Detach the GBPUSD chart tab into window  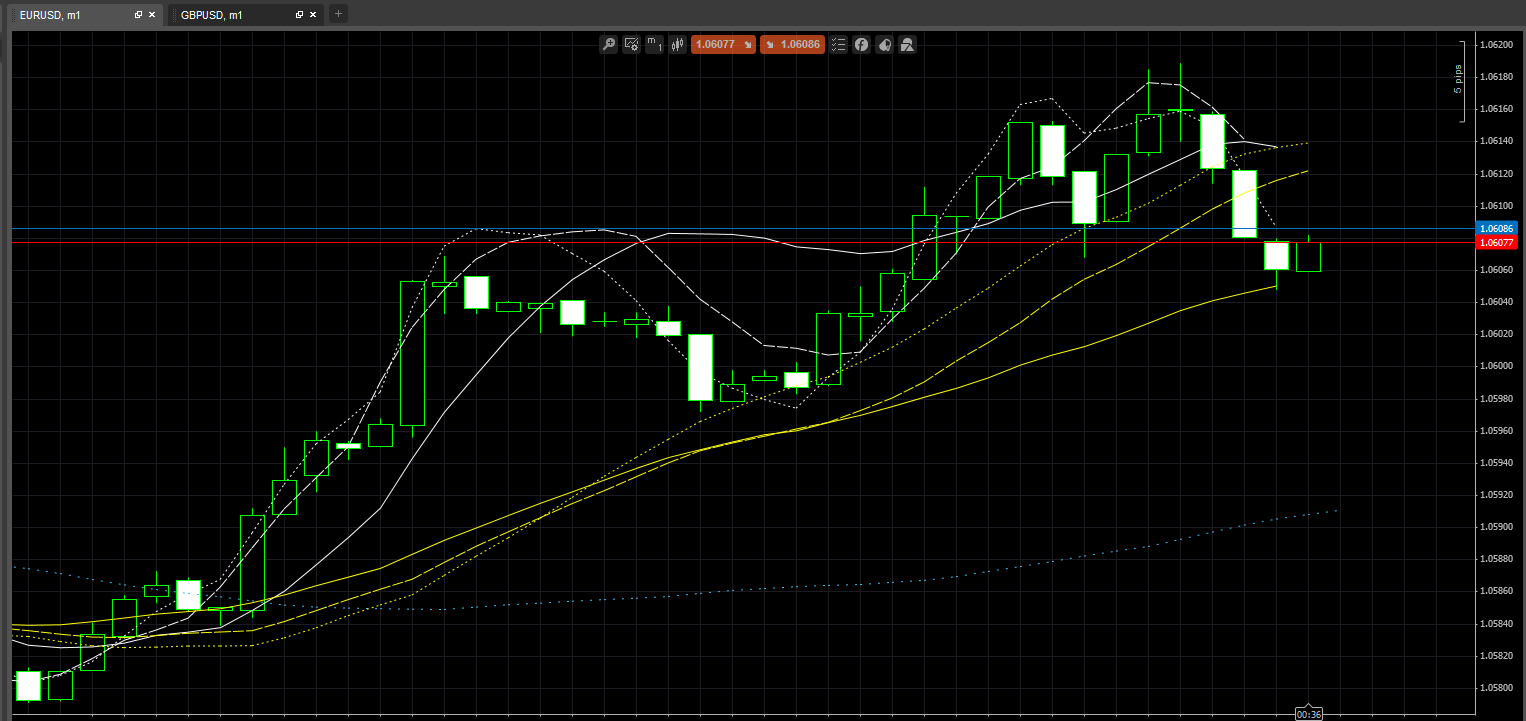pos(299,15)
